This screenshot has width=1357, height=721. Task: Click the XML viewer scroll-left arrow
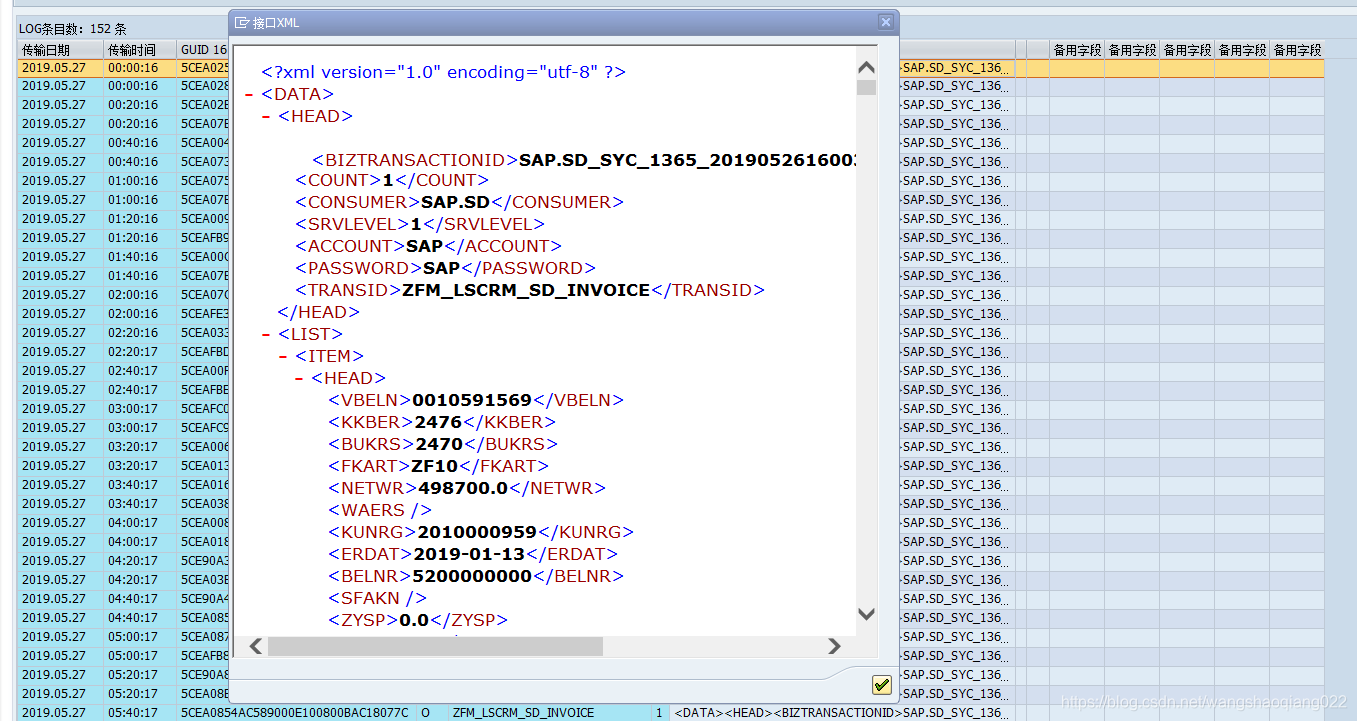(256, 646)
